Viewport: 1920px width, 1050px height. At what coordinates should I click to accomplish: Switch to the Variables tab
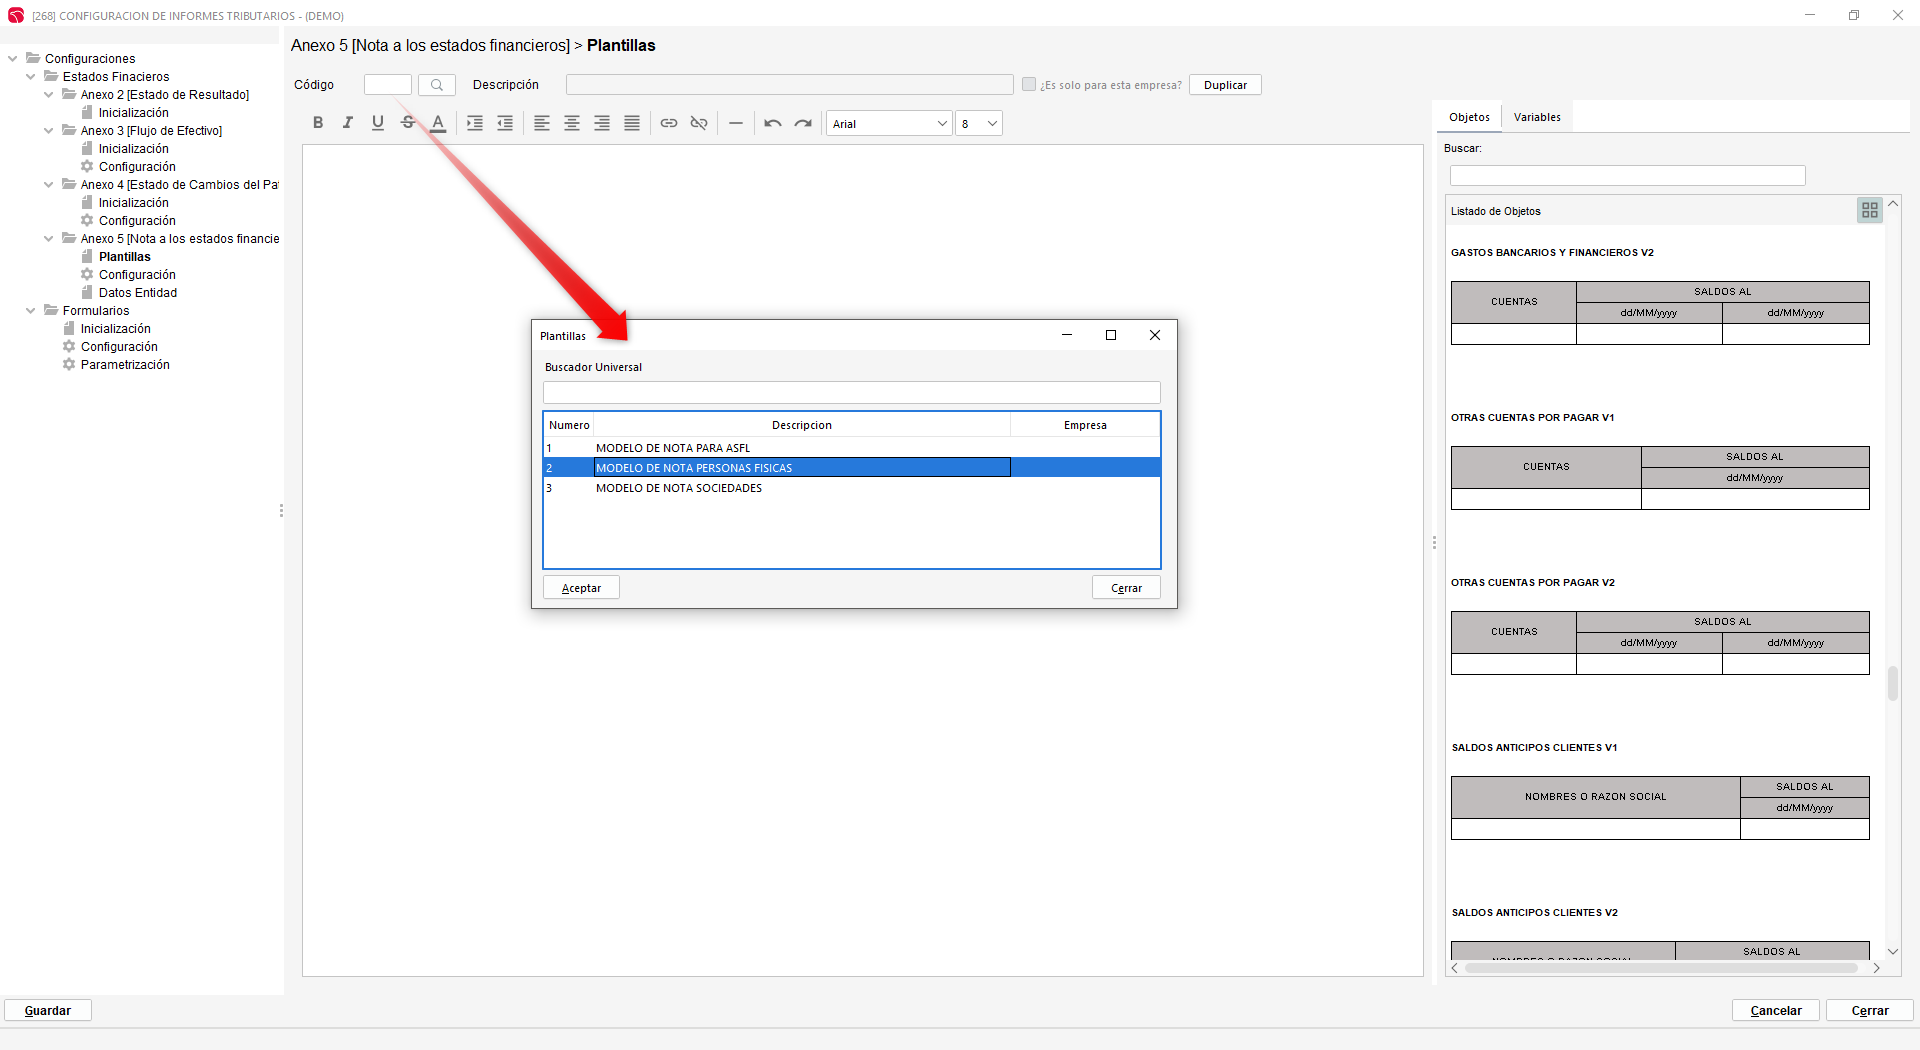tap(1536, 117)
